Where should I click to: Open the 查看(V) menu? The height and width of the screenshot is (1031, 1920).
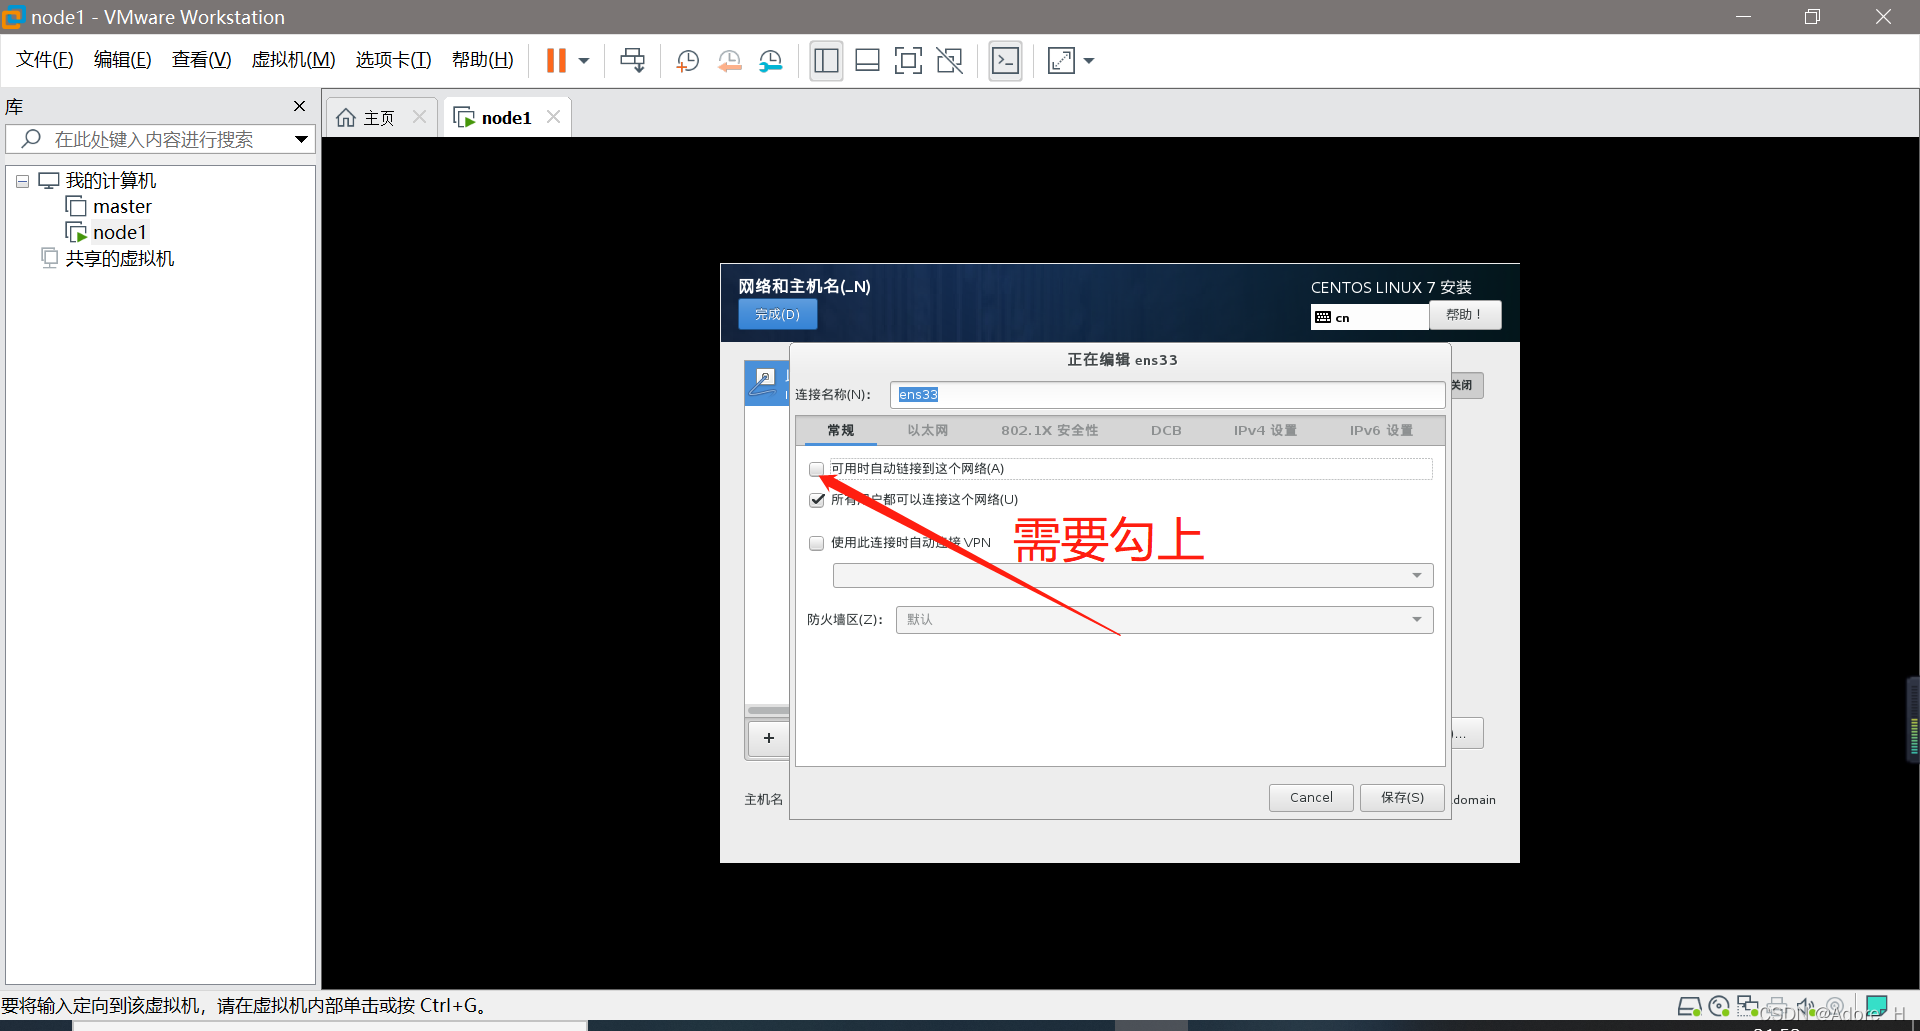click(201, 60)
